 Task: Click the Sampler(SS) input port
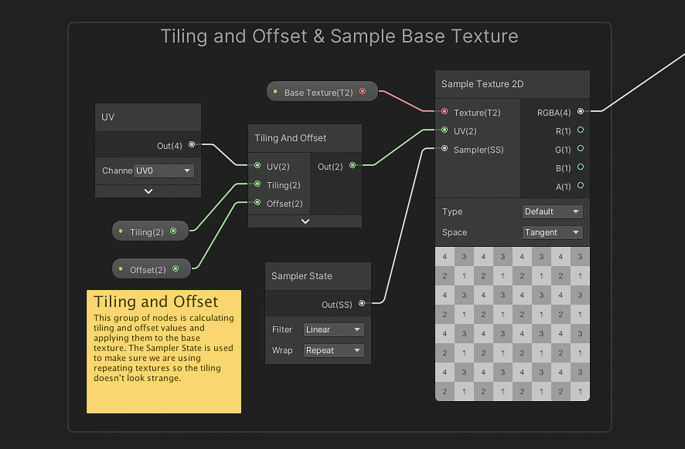tap(445, 149)
